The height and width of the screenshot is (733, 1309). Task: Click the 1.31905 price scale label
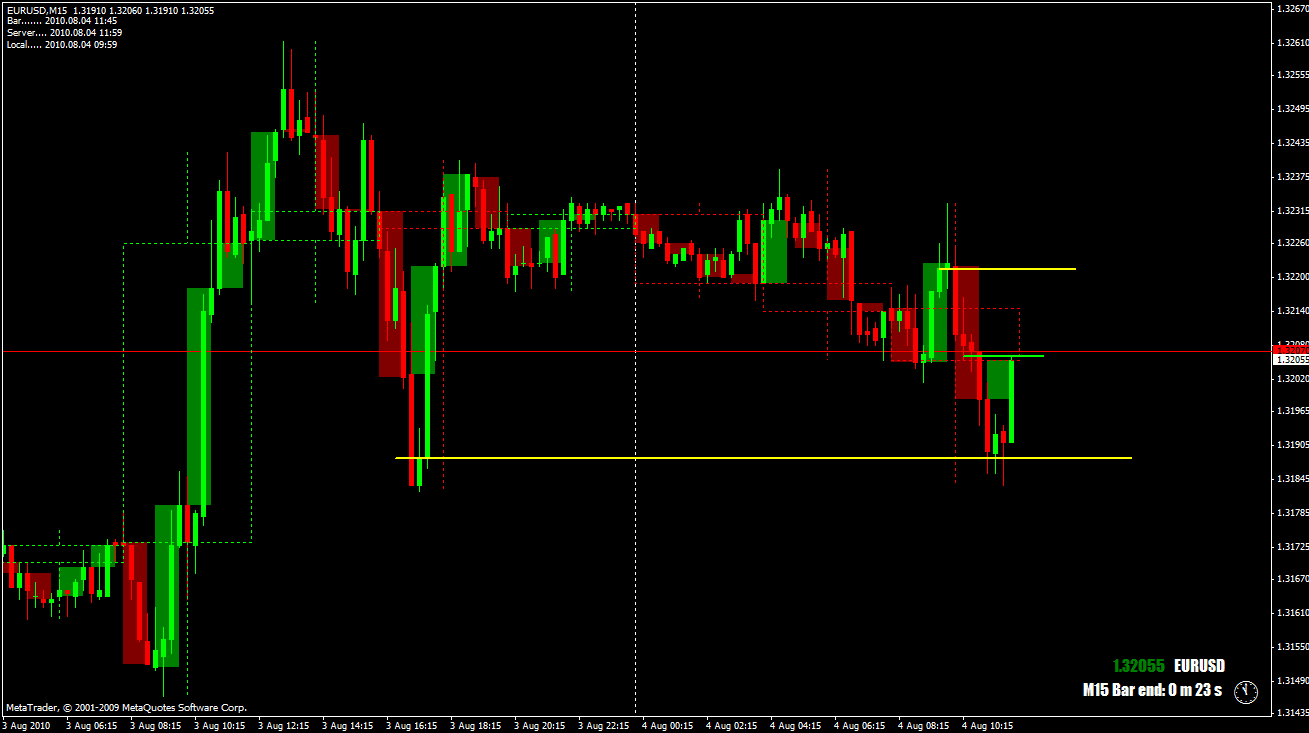point(1293,445)
